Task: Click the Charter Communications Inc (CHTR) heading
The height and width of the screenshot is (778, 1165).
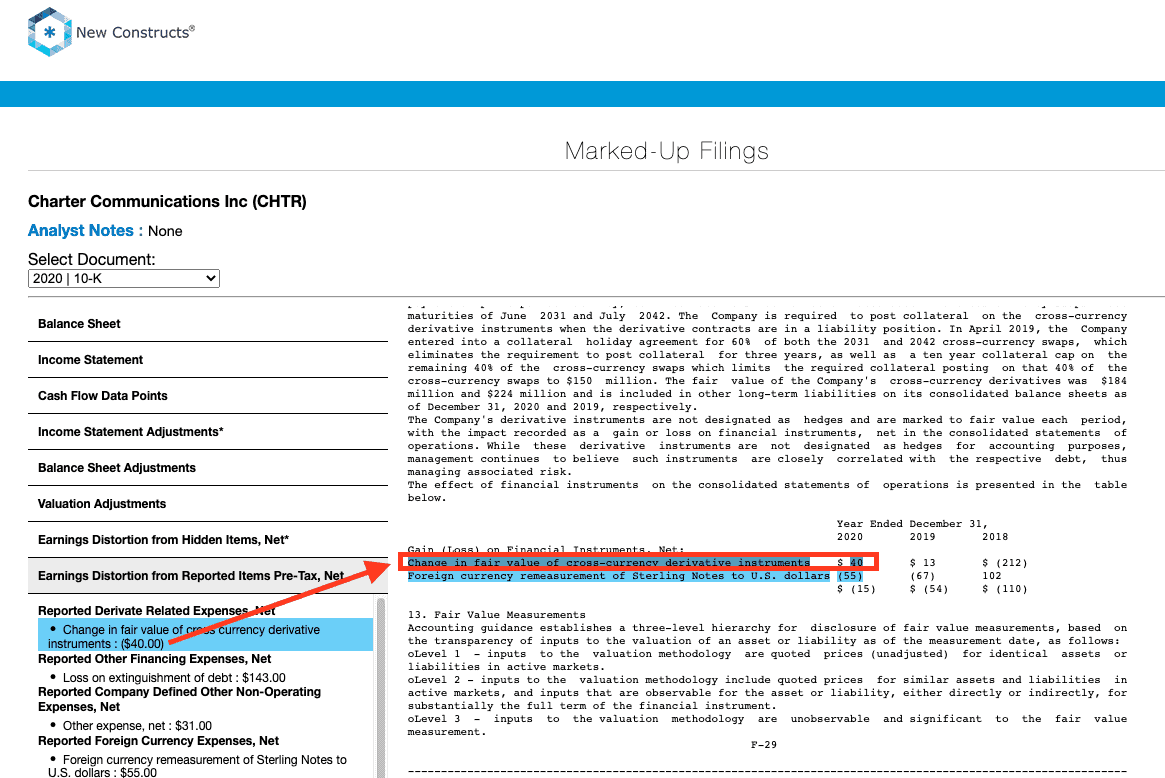Action: pos(167,201)
